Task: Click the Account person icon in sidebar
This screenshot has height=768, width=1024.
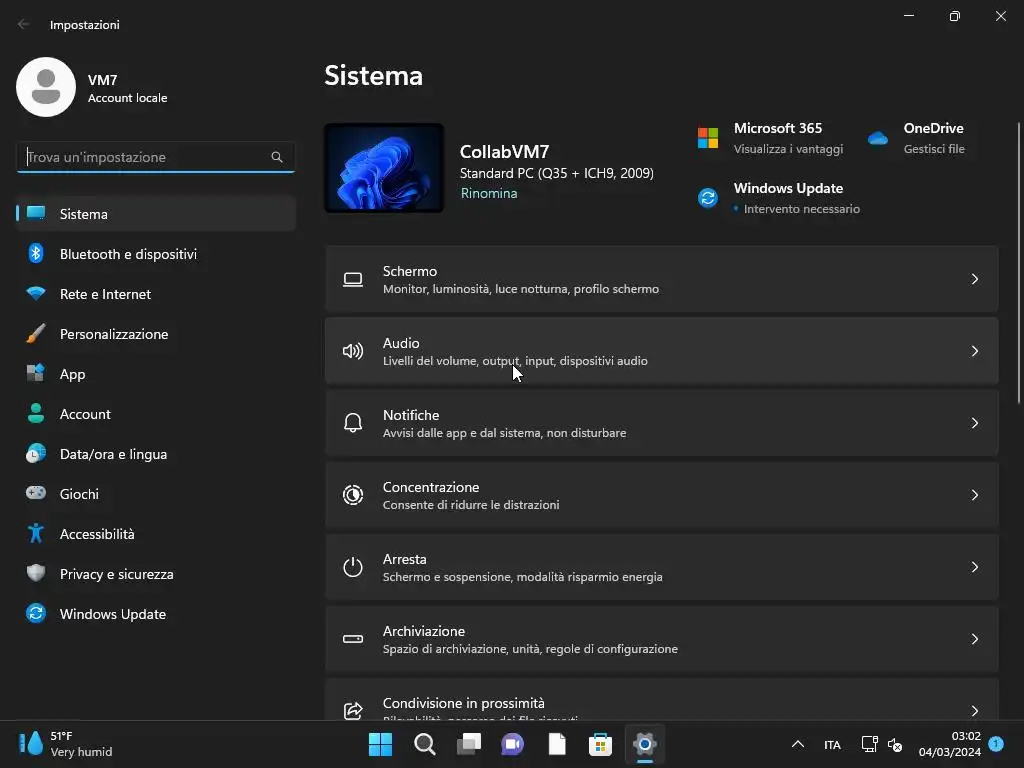Action: tap(35, 413)
